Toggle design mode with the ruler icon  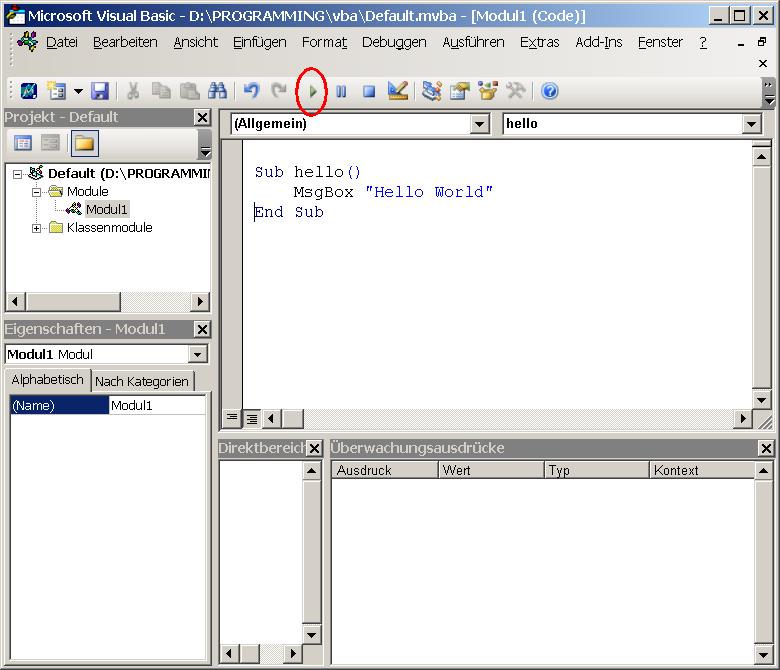[398, 91]
